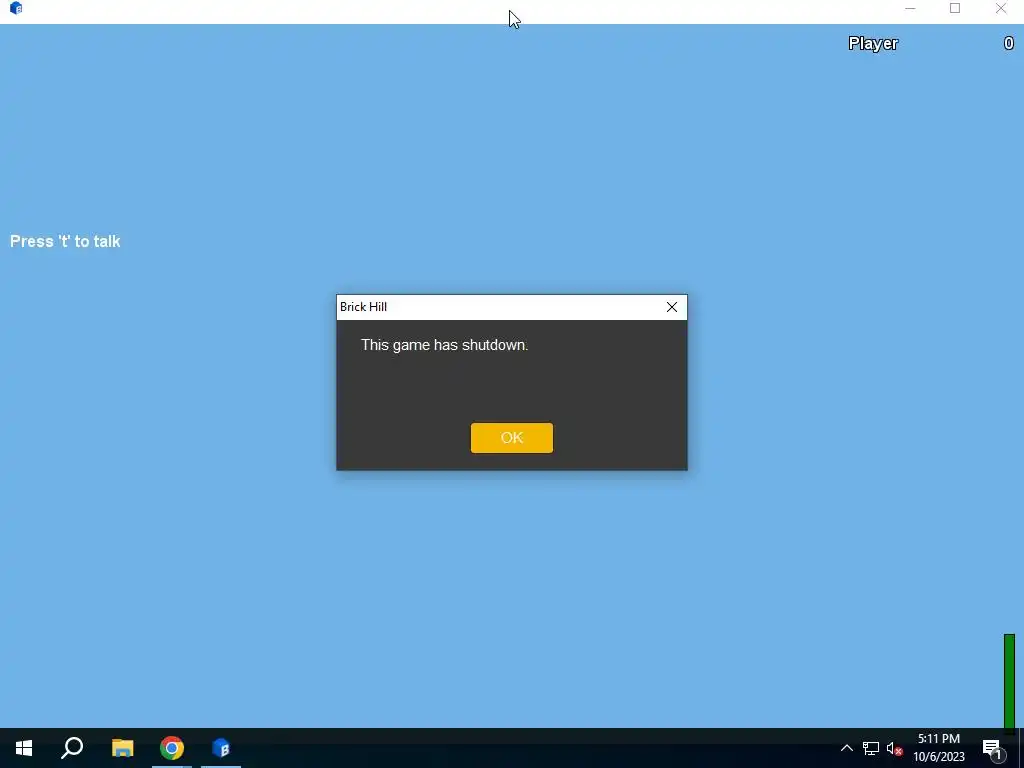Viewport: 1024px width, 768px height.
Task: Open the notification action center
Action: point(992,748)
